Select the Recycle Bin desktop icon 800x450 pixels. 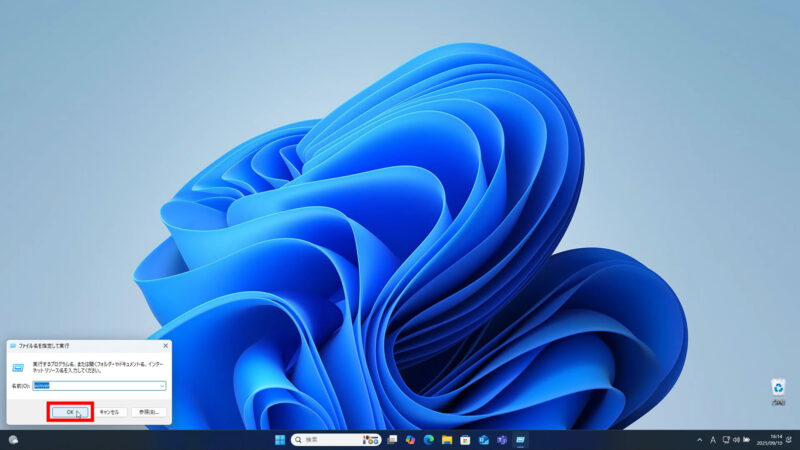[x=777, y=390]
